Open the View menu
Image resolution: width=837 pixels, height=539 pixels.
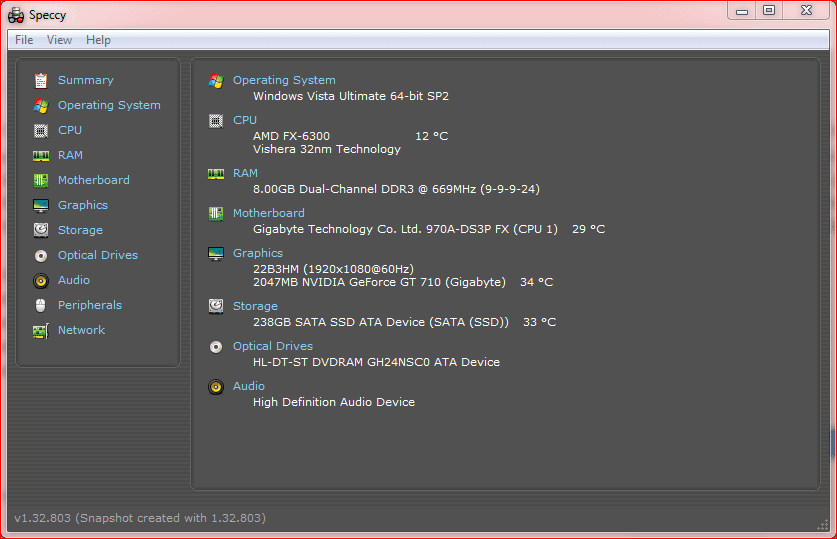pyautogui.click(x=59, y=40)
